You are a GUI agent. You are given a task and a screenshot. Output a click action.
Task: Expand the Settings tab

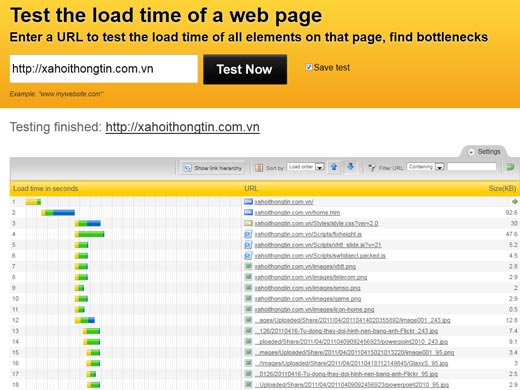[x=484, y=152]
